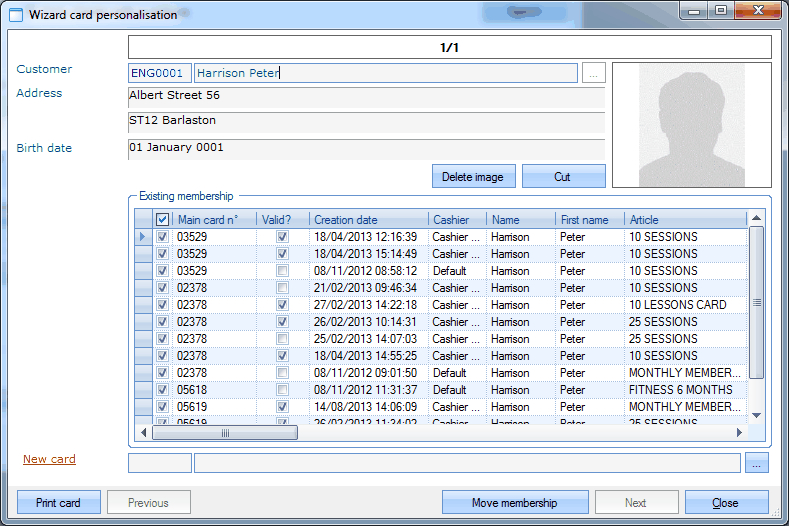789x526 pixels.
Task: Click the Delete image button
Action: click(474, 177)
